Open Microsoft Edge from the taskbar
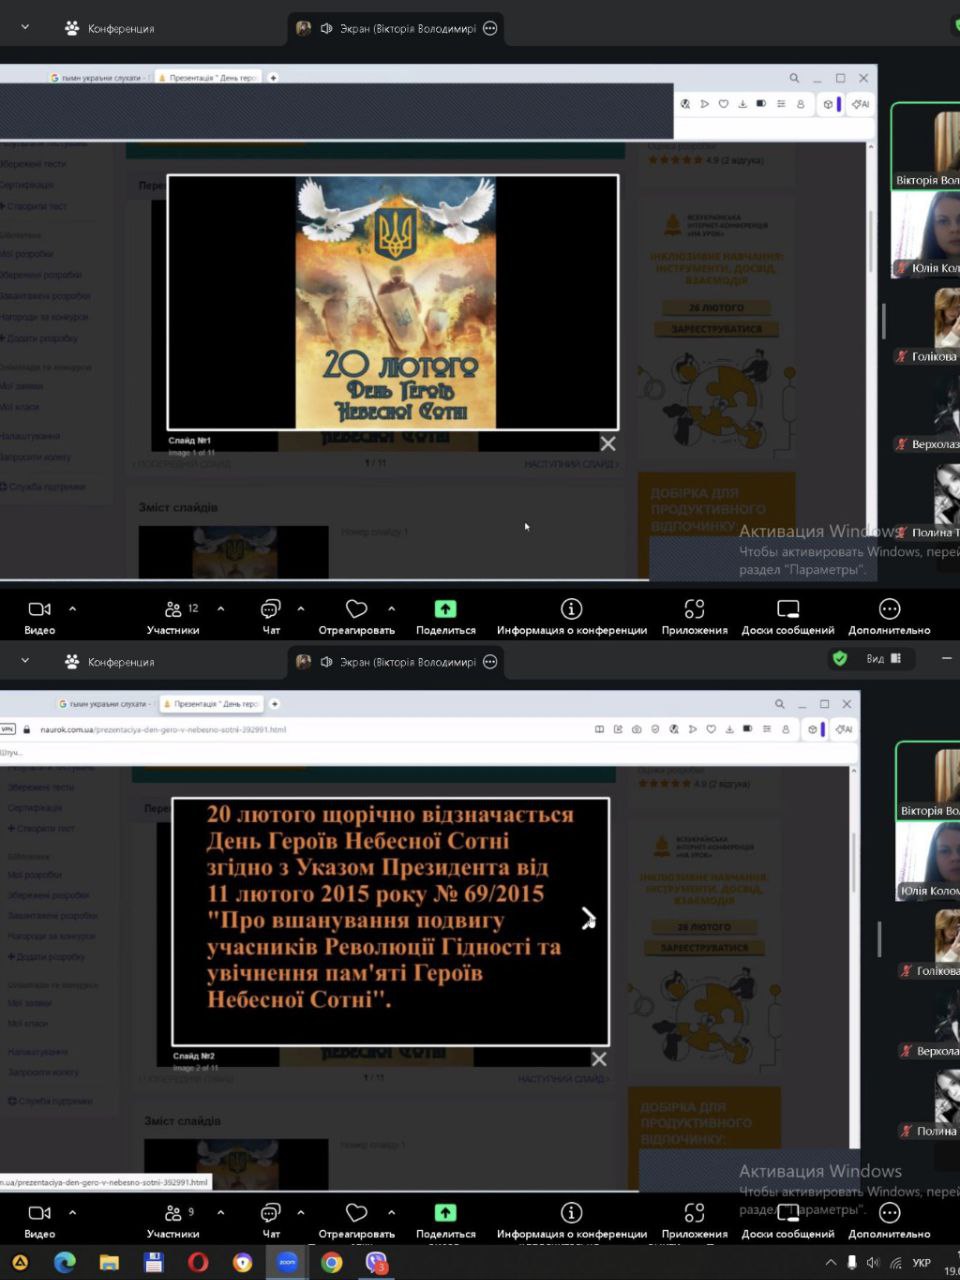This screenshot has width=960, height=1280. click(x=64, y=1262)
